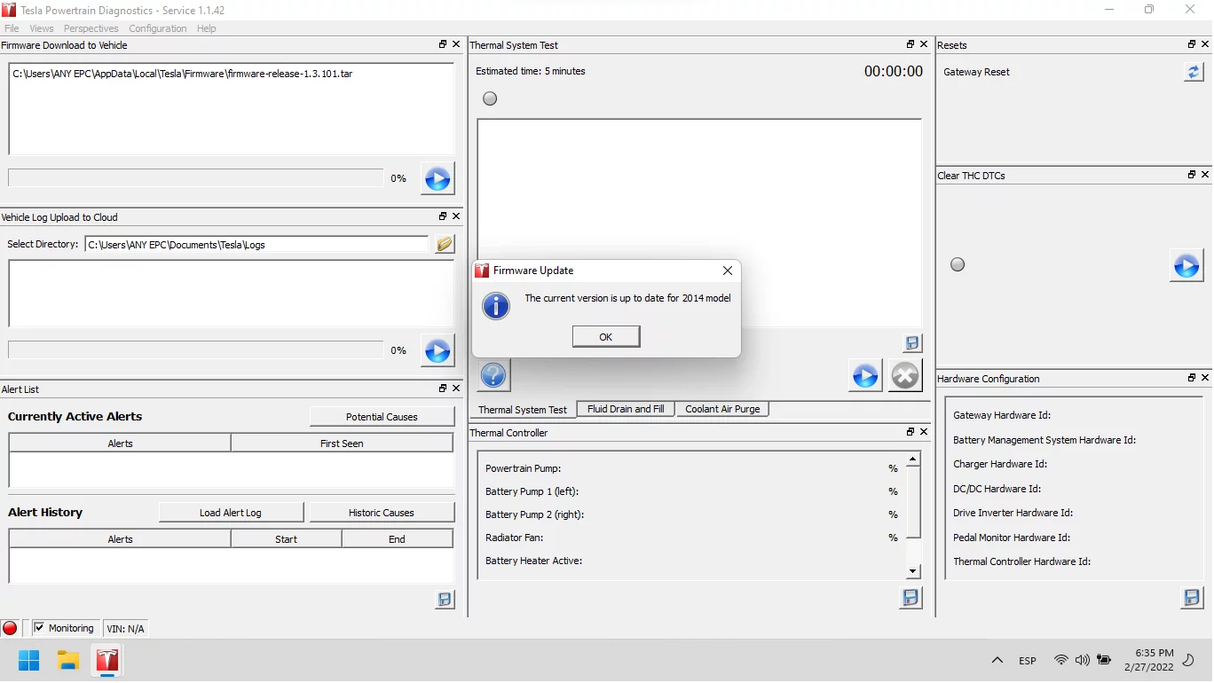Save Hardware Configuration with the disk icon
The width and height of the screenshot is (1214, 683).
coord(1191,598)
